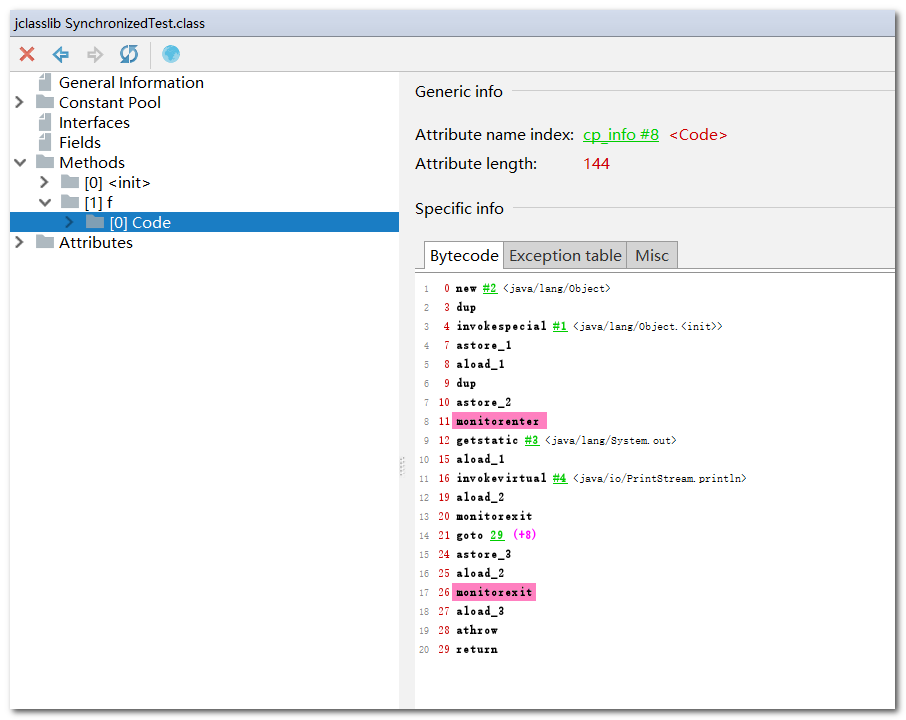Expand the Constant Pool node
This screenshot has height=720, width=906.
click(x=20, y=103)
